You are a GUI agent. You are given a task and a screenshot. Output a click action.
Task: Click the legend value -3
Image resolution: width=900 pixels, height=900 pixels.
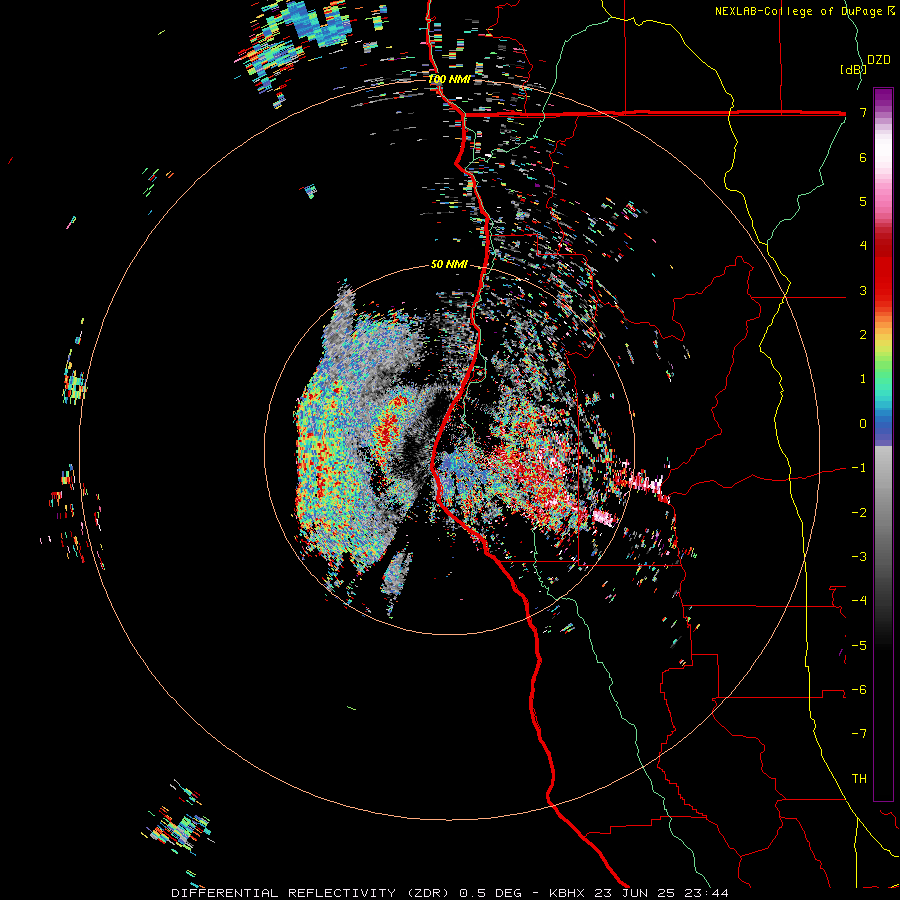[x=859, y=556]
